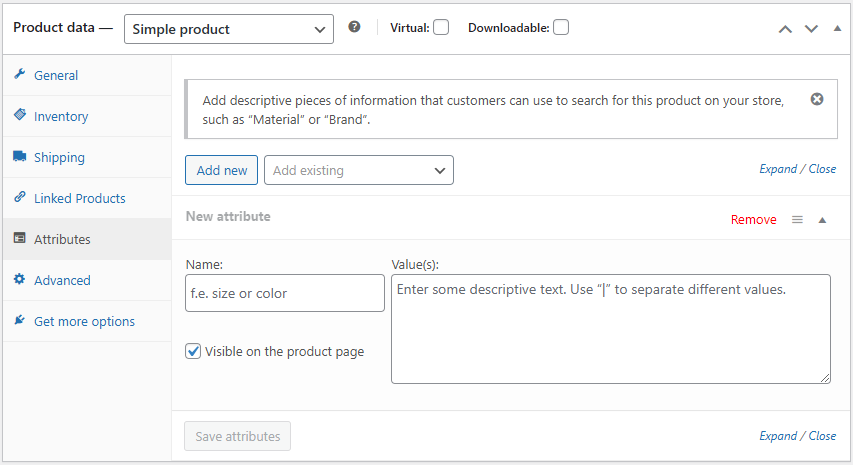This screenshot has height=465, width=853.
Task: Open the Add existing attribute dropdown
Action: pos(359,170)
